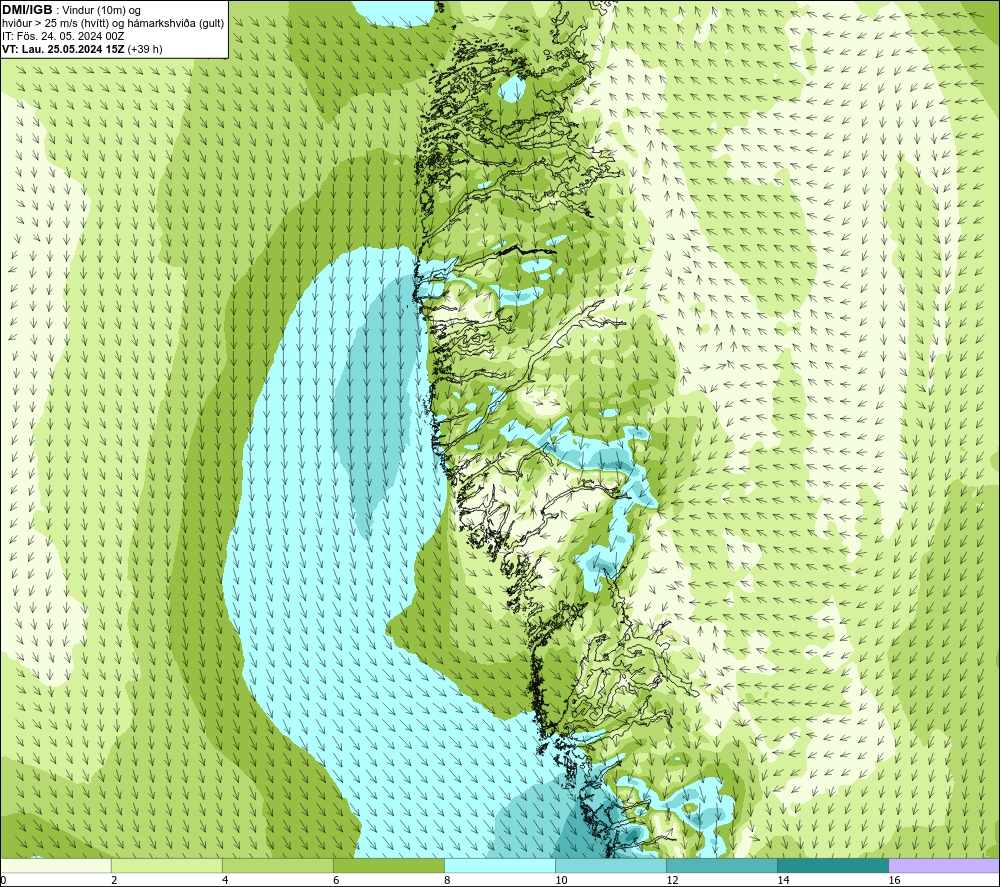Screen dimensions: 1000x887
Task: Select the 6–8 m/s olive green swatch
Action: pos(389,865)
